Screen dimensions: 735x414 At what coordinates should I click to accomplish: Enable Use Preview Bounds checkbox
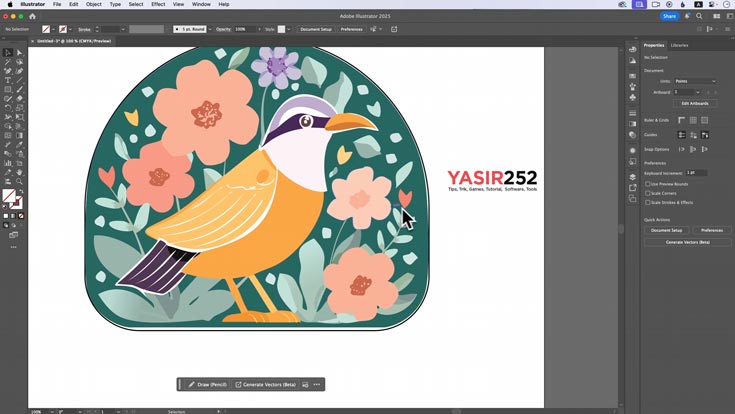click(647, 184)
